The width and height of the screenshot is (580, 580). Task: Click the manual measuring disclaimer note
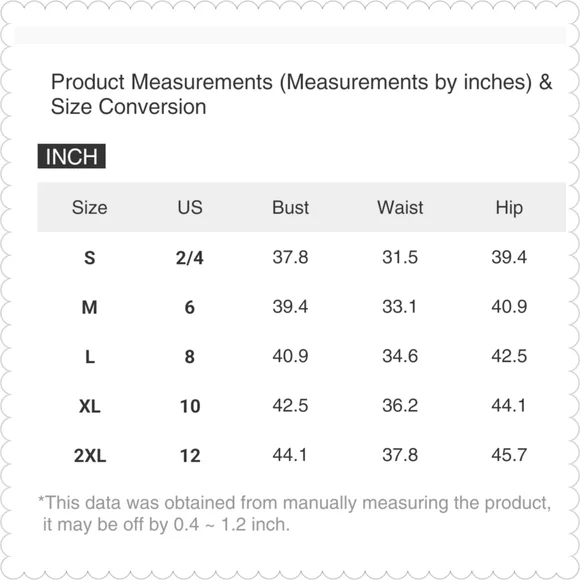pyautogui.click(x=295, y=514)
